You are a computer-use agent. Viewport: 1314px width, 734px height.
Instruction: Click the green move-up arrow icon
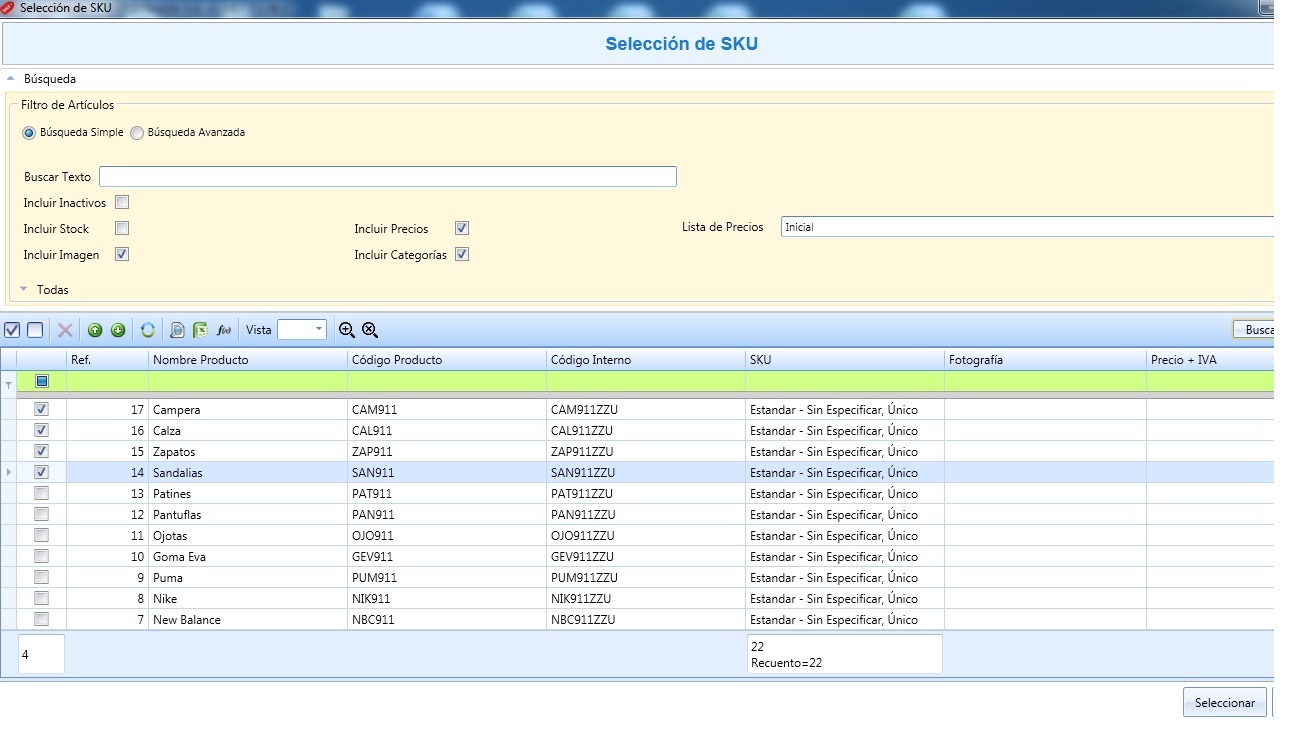pyautogui.click(x=95, y=330)
